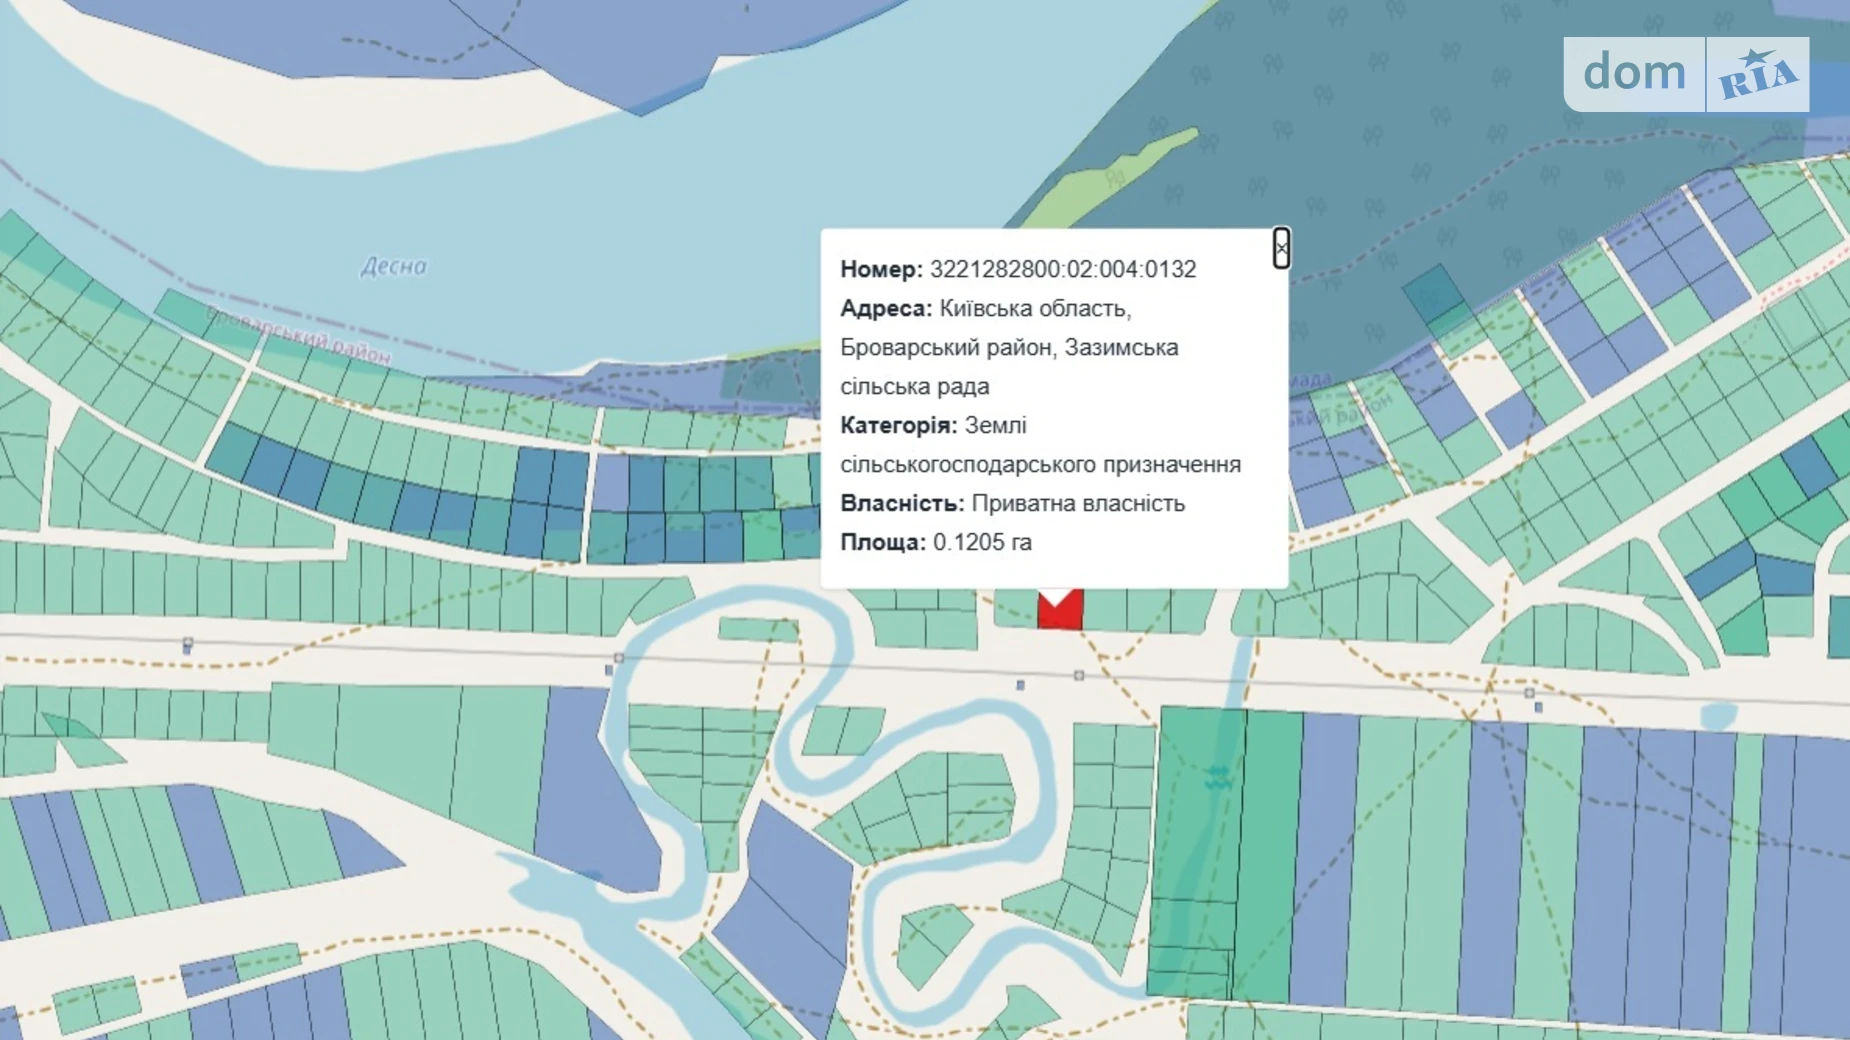This screenshot has width=1850, height=1040.
Task: Close the parcel info popup
Action: click(1281, 248)
